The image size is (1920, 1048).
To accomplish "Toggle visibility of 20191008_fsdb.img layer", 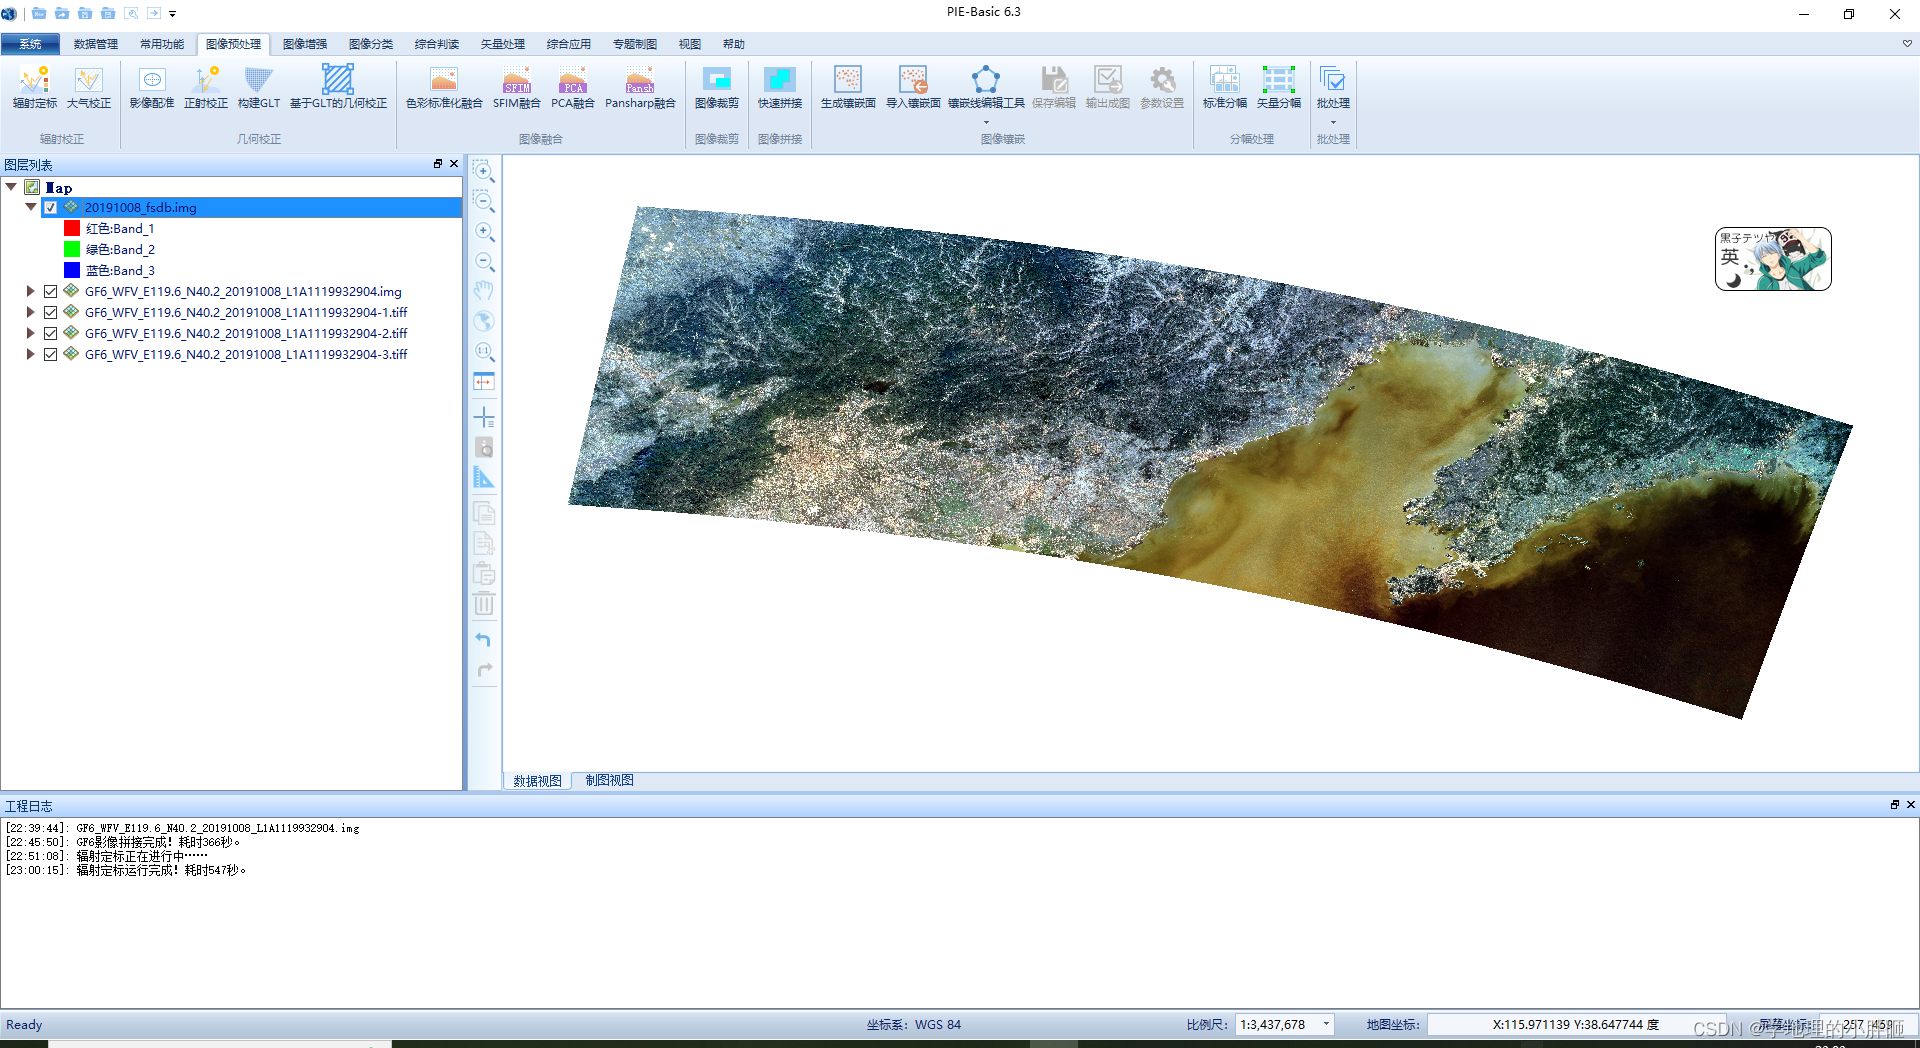I will pyautogui.click(x=50, y=207).
